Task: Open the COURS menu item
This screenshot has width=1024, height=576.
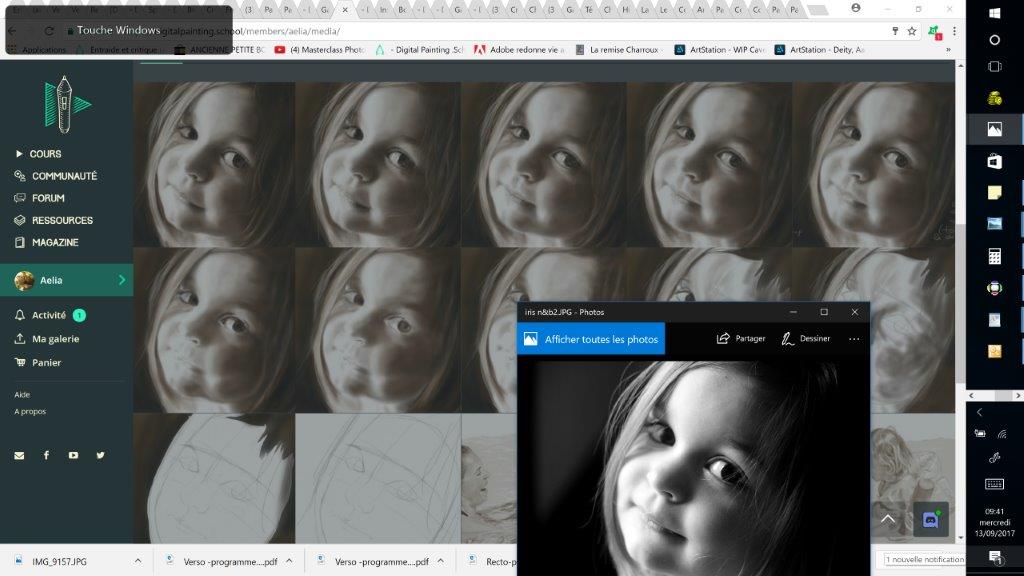Action: (x=45, y=154)
